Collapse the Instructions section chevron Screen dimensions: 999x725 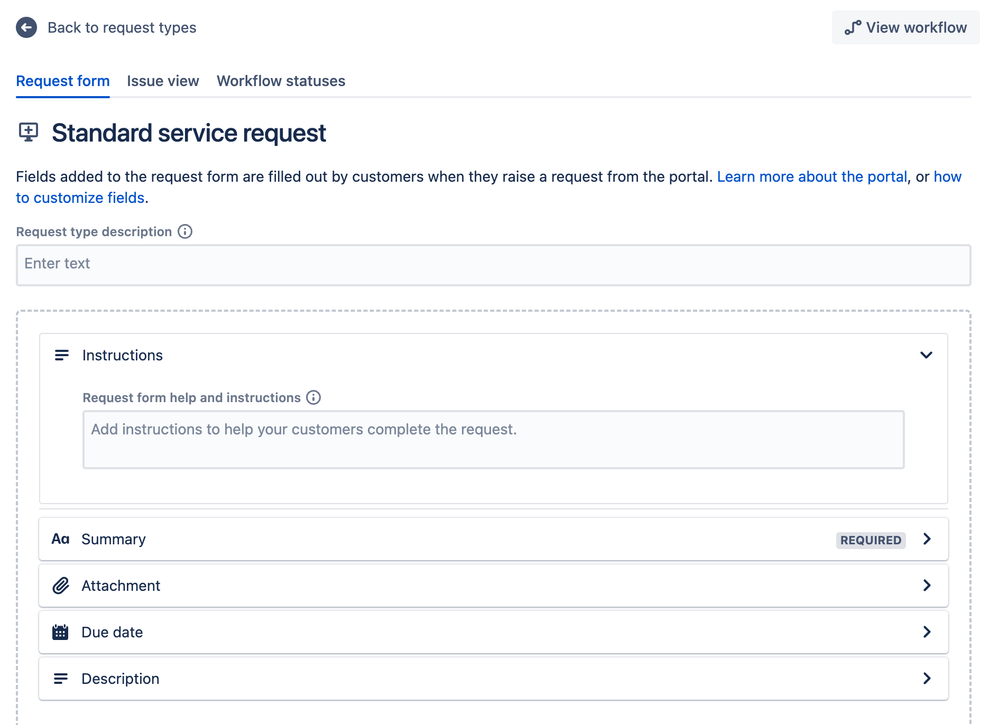[x=926, y=355]
